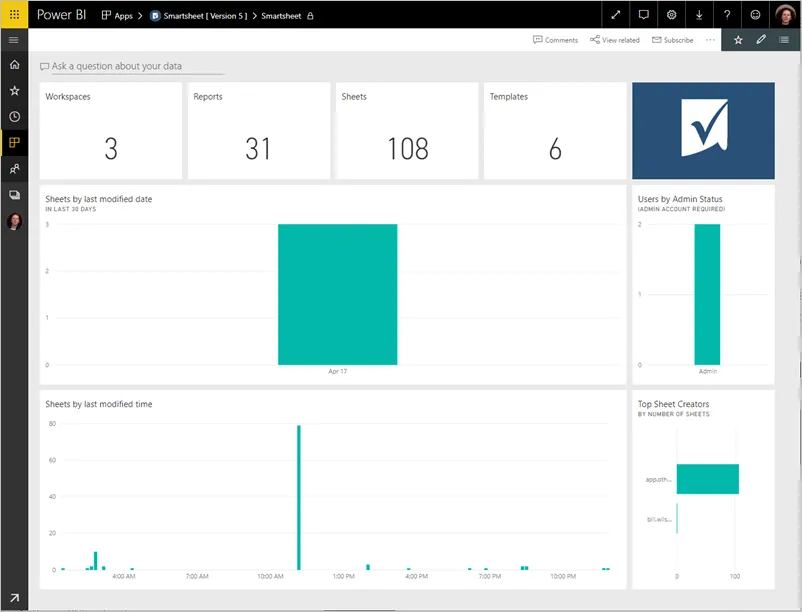The image size is (802, 612).
Task: Open the Workspaces card tile
Action: 110,131
